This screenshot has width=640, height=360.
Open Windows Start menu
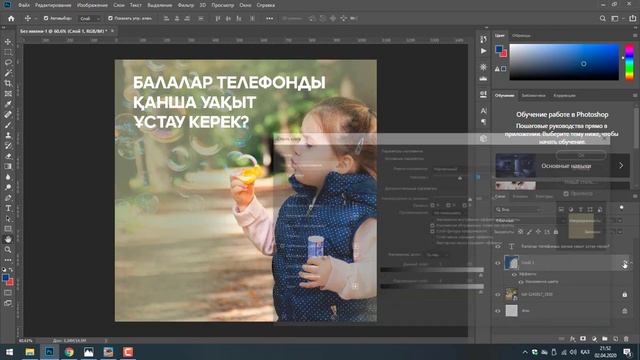(9, 352)
